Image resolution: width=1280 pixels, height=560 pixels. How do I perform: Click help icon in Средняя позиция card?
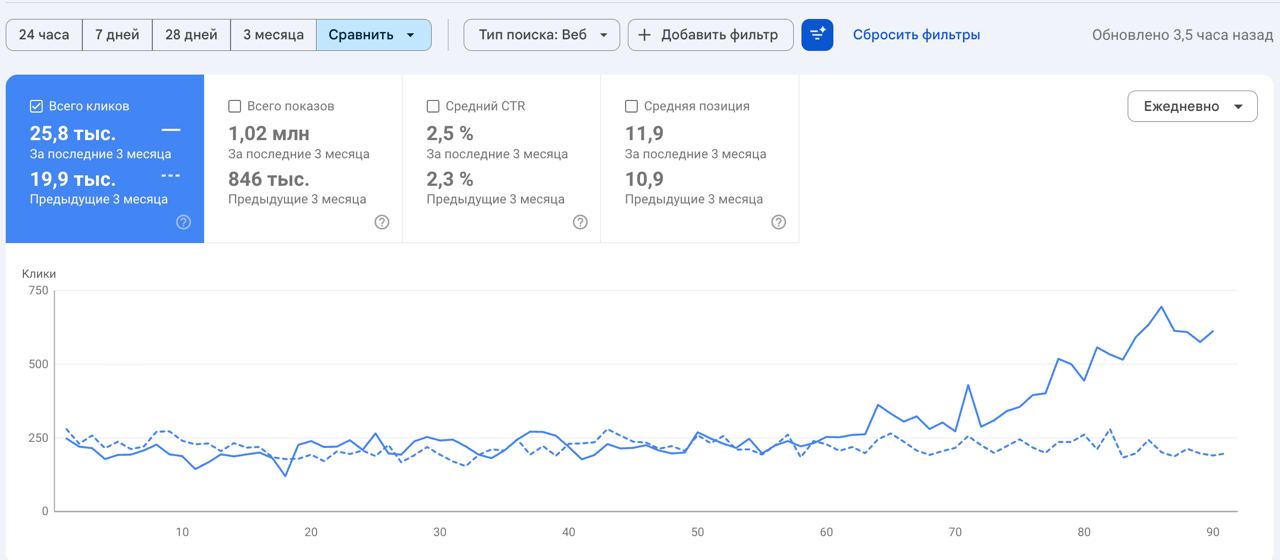point(778,222)
